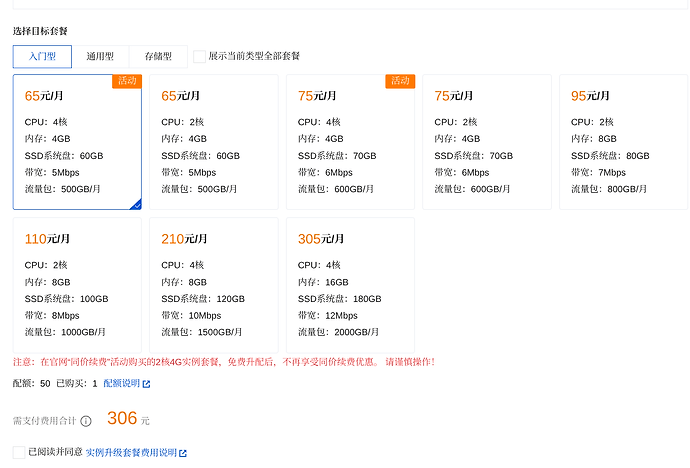Image resolution: width=690 pixels, height=468 pixels.
Task: Click 带宽: 10Mbps text
Action: (x=191, y=316)
